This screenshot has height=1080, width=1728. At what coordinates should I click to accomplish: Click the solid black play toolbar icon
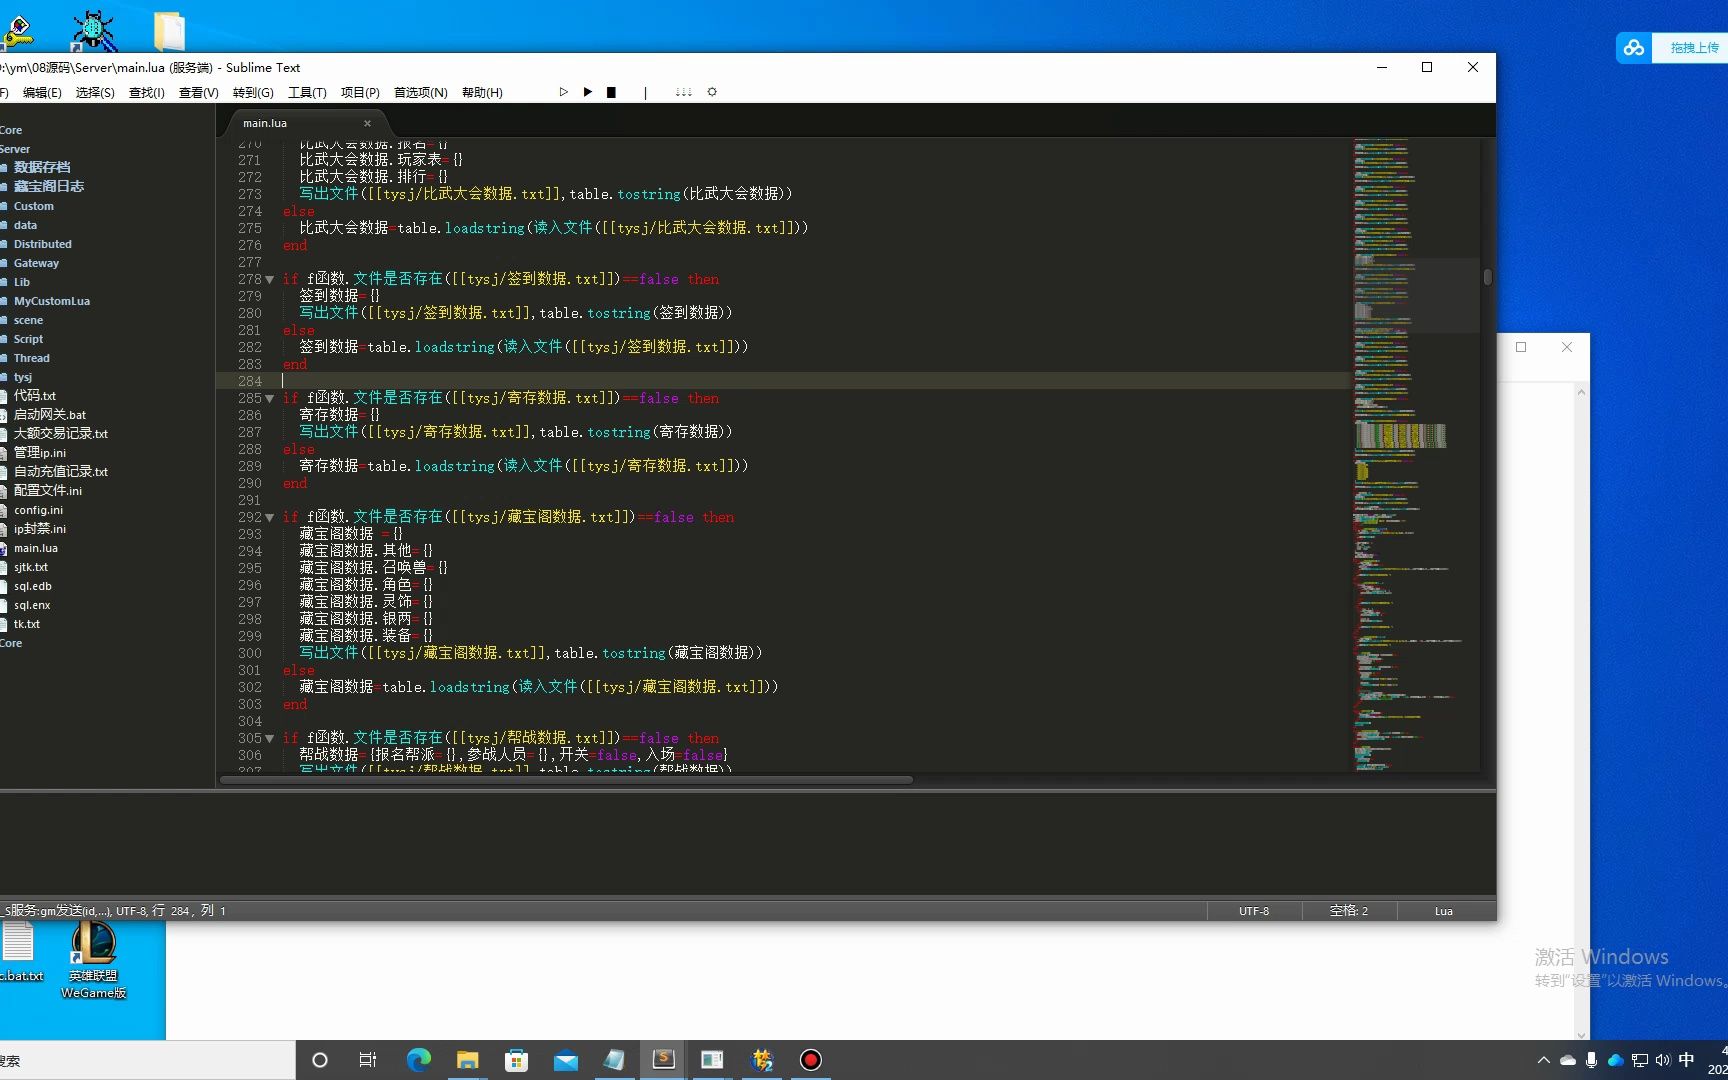click(588, 92)
